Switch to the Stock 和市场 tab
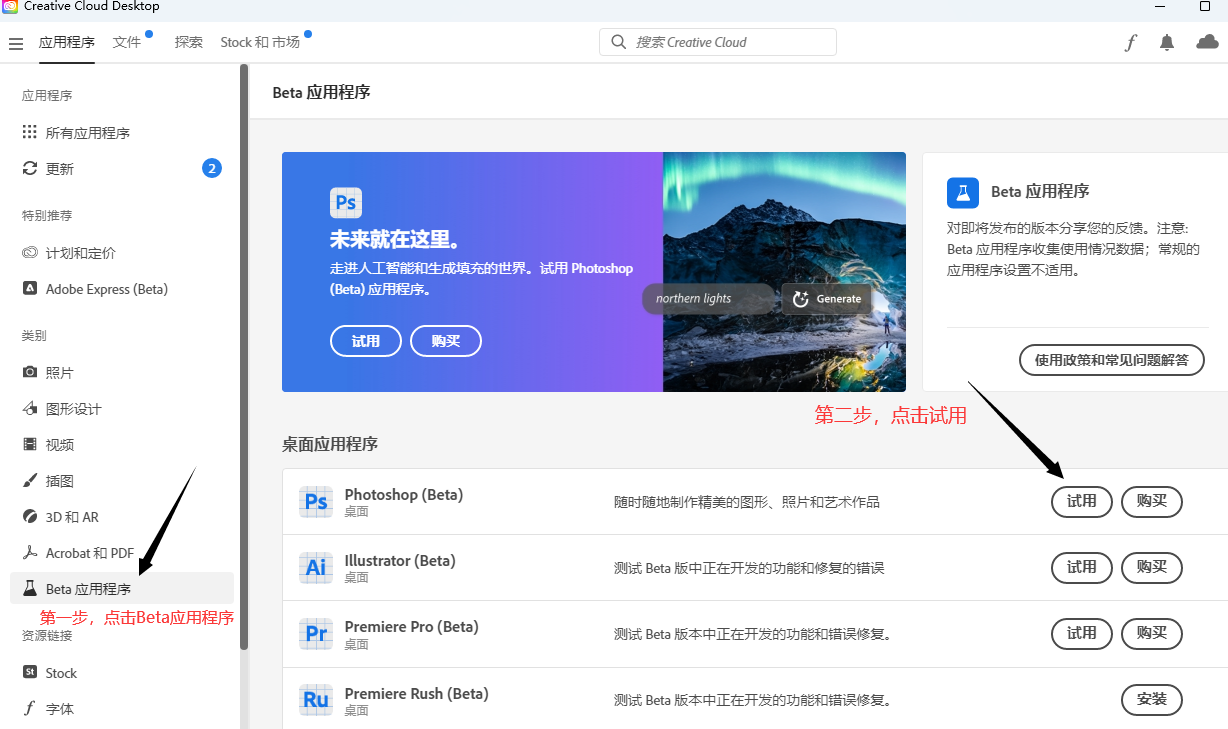This screenshot has height=729, width=1228. coord(260,42)
